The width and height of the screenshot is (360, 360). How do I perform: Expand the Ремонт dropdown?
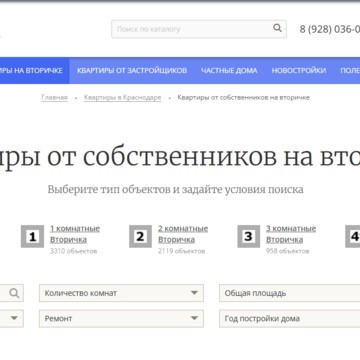[x=121, y=318]
